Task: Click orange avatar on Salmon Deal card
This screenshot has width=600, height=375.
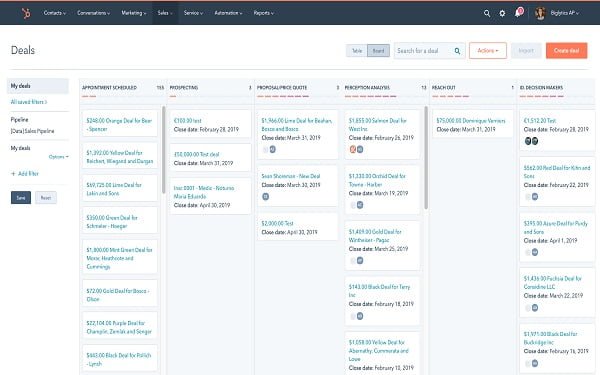Action: [x=353, y=150]
